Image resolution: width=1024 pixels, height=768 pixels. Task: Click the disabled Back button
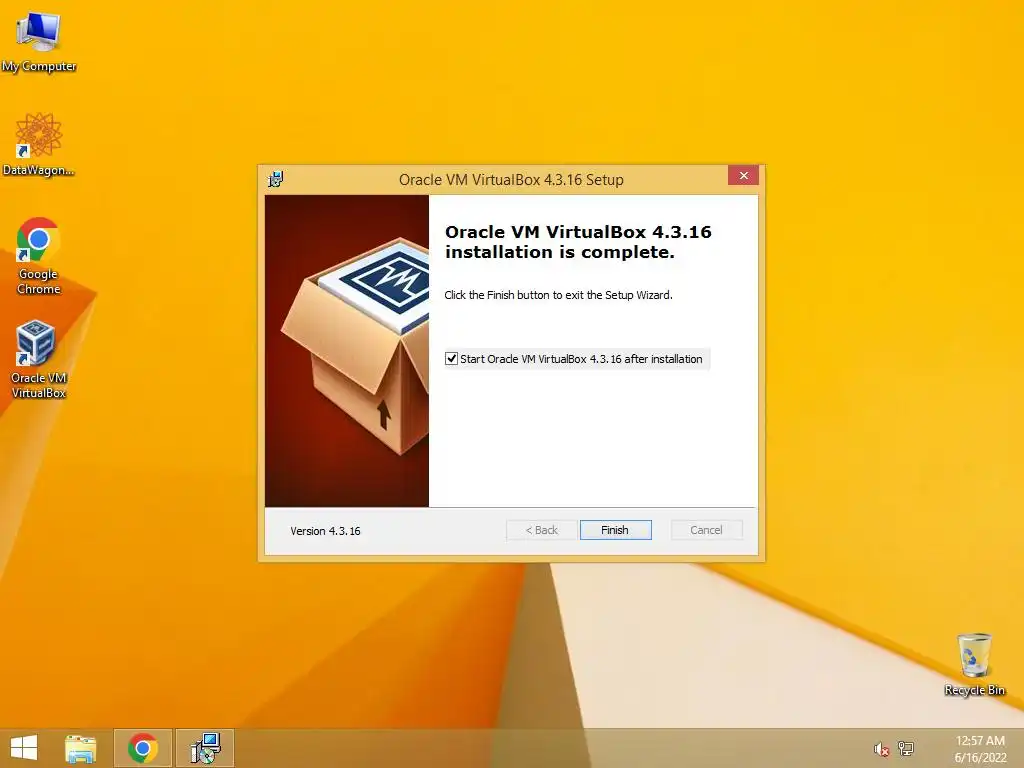pyautogui.click(x=541, y=530)
